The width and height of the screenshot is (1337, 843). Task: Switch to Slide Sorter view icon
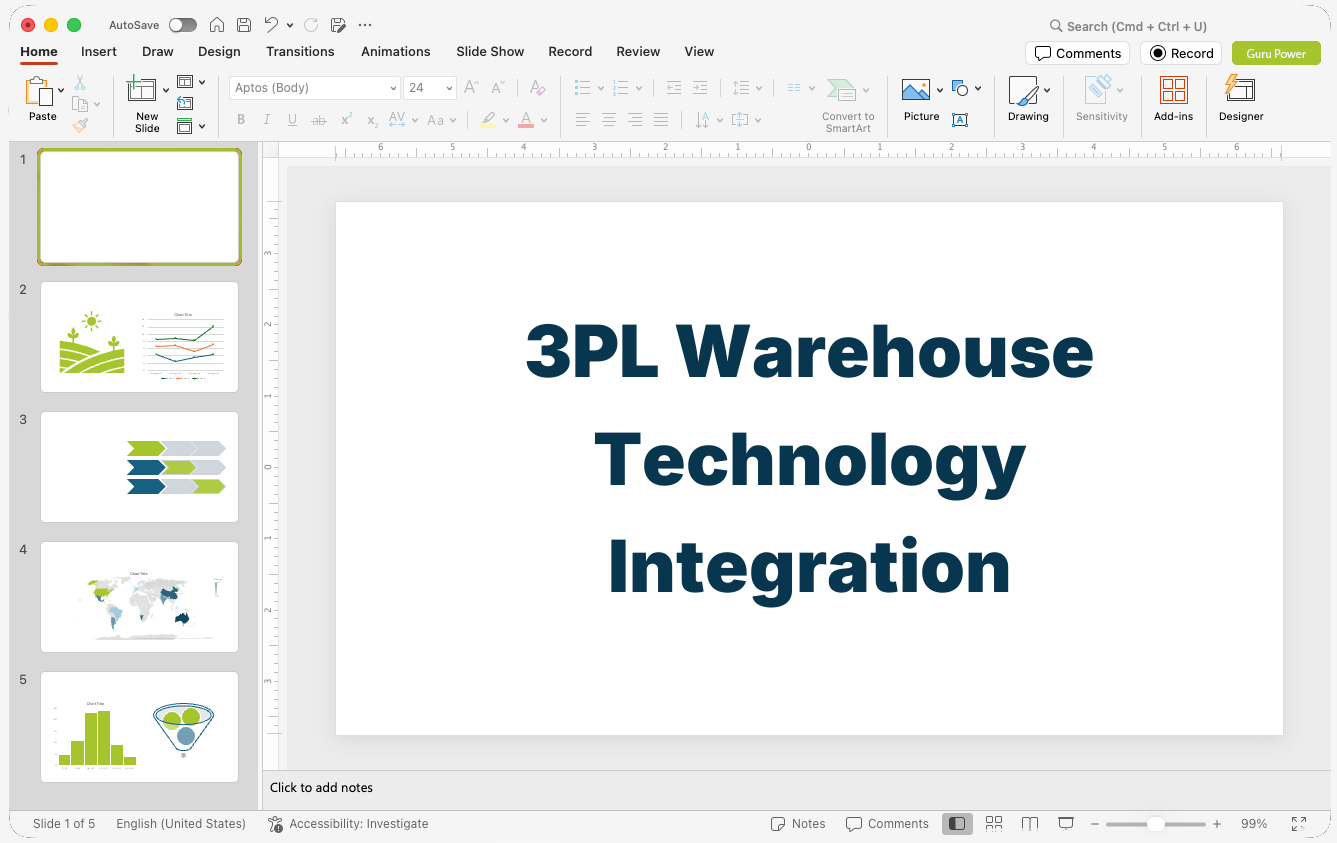[x=994, y=824]
